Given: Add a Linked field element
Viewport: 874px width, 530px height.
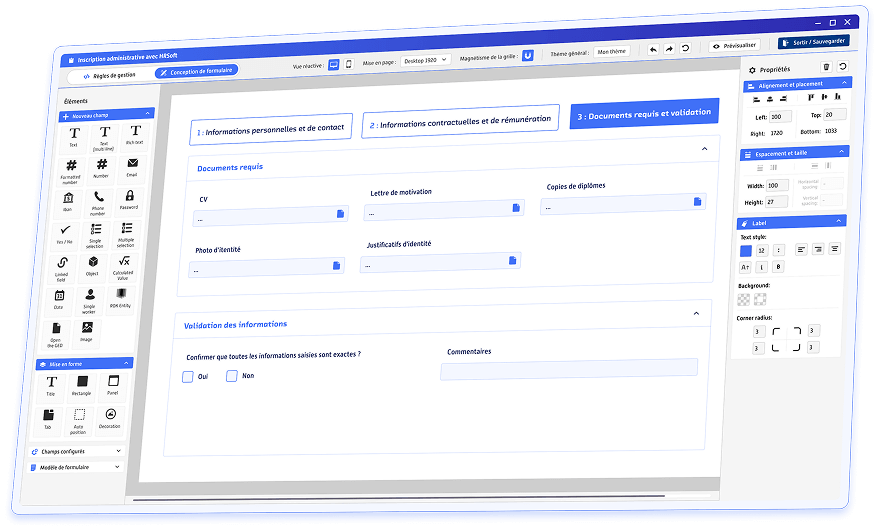Looking at the screenshot, I should (x=62, y=268).
